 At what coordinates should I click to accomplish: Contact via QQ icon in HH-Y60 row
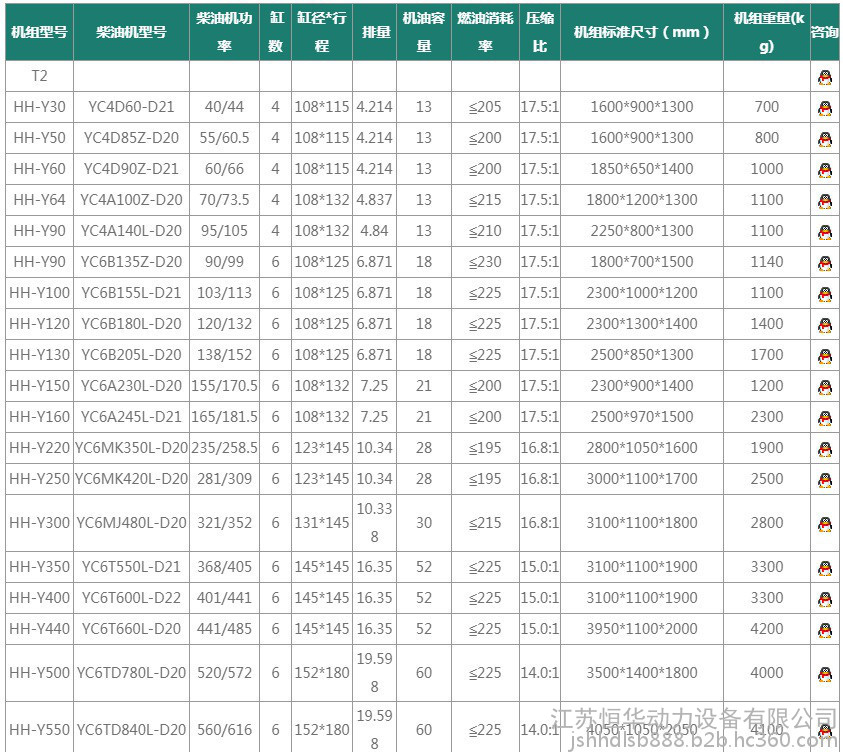(x=825, y=171)
